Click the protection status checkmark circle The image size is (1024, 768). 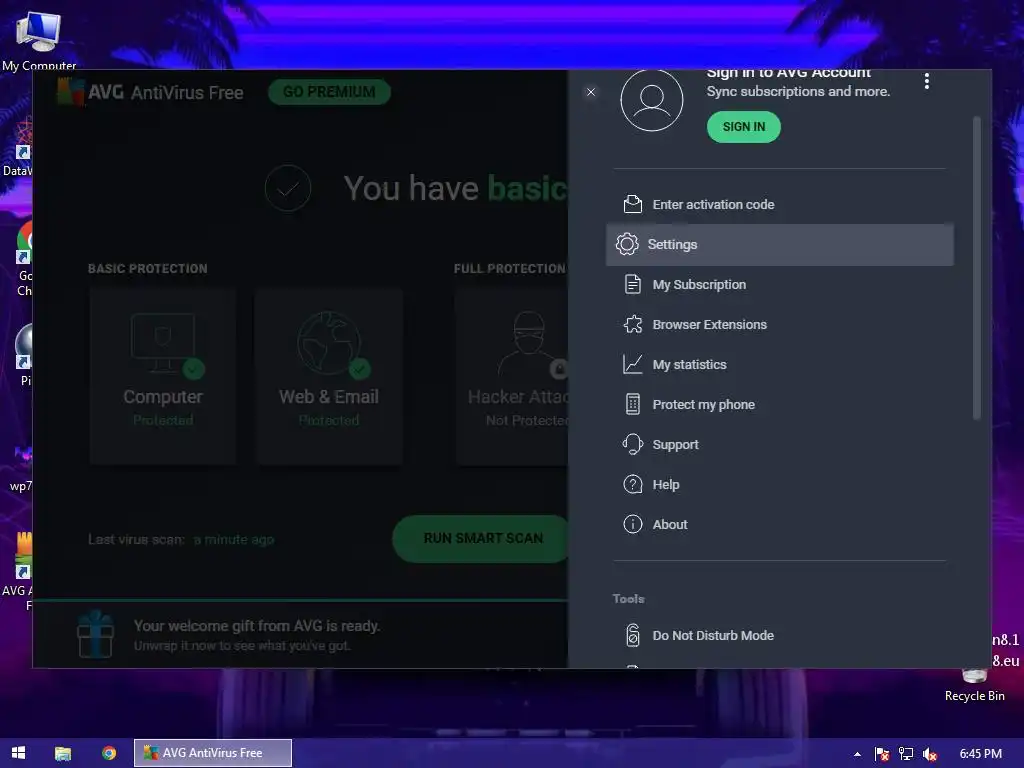click(x=288, y=188)
